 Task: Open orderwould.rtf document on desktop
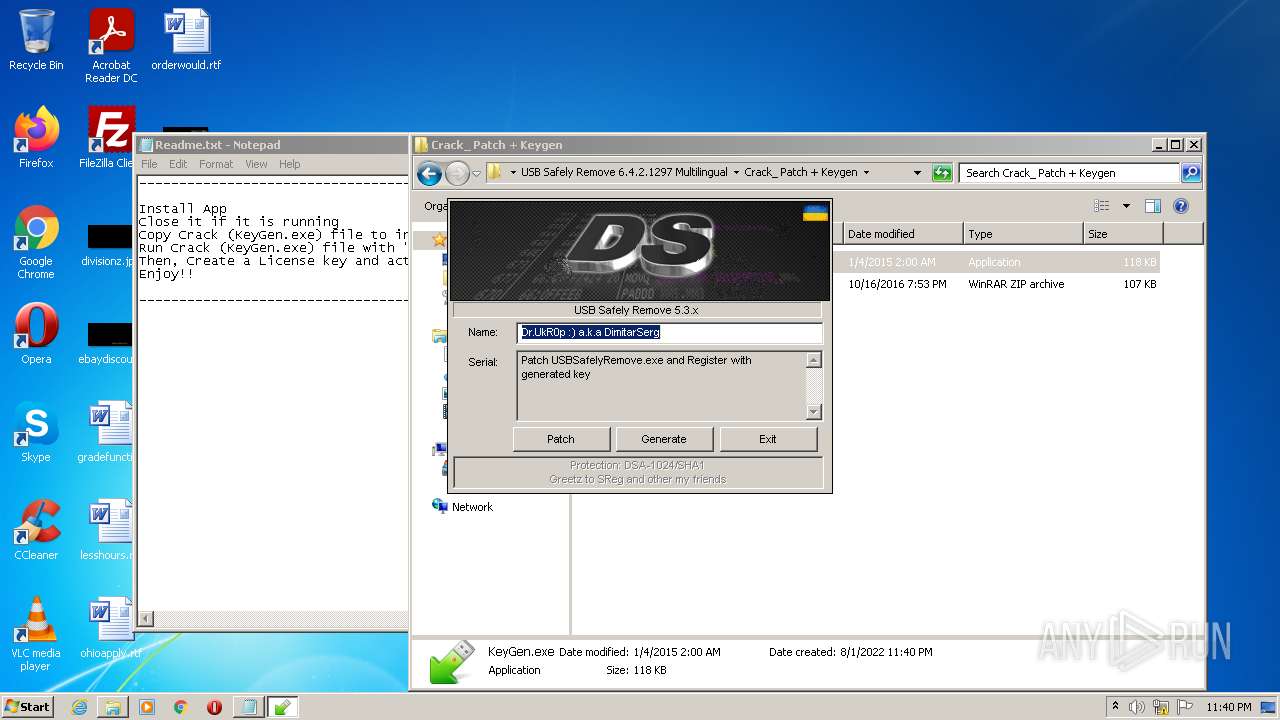tap(186, 40)
